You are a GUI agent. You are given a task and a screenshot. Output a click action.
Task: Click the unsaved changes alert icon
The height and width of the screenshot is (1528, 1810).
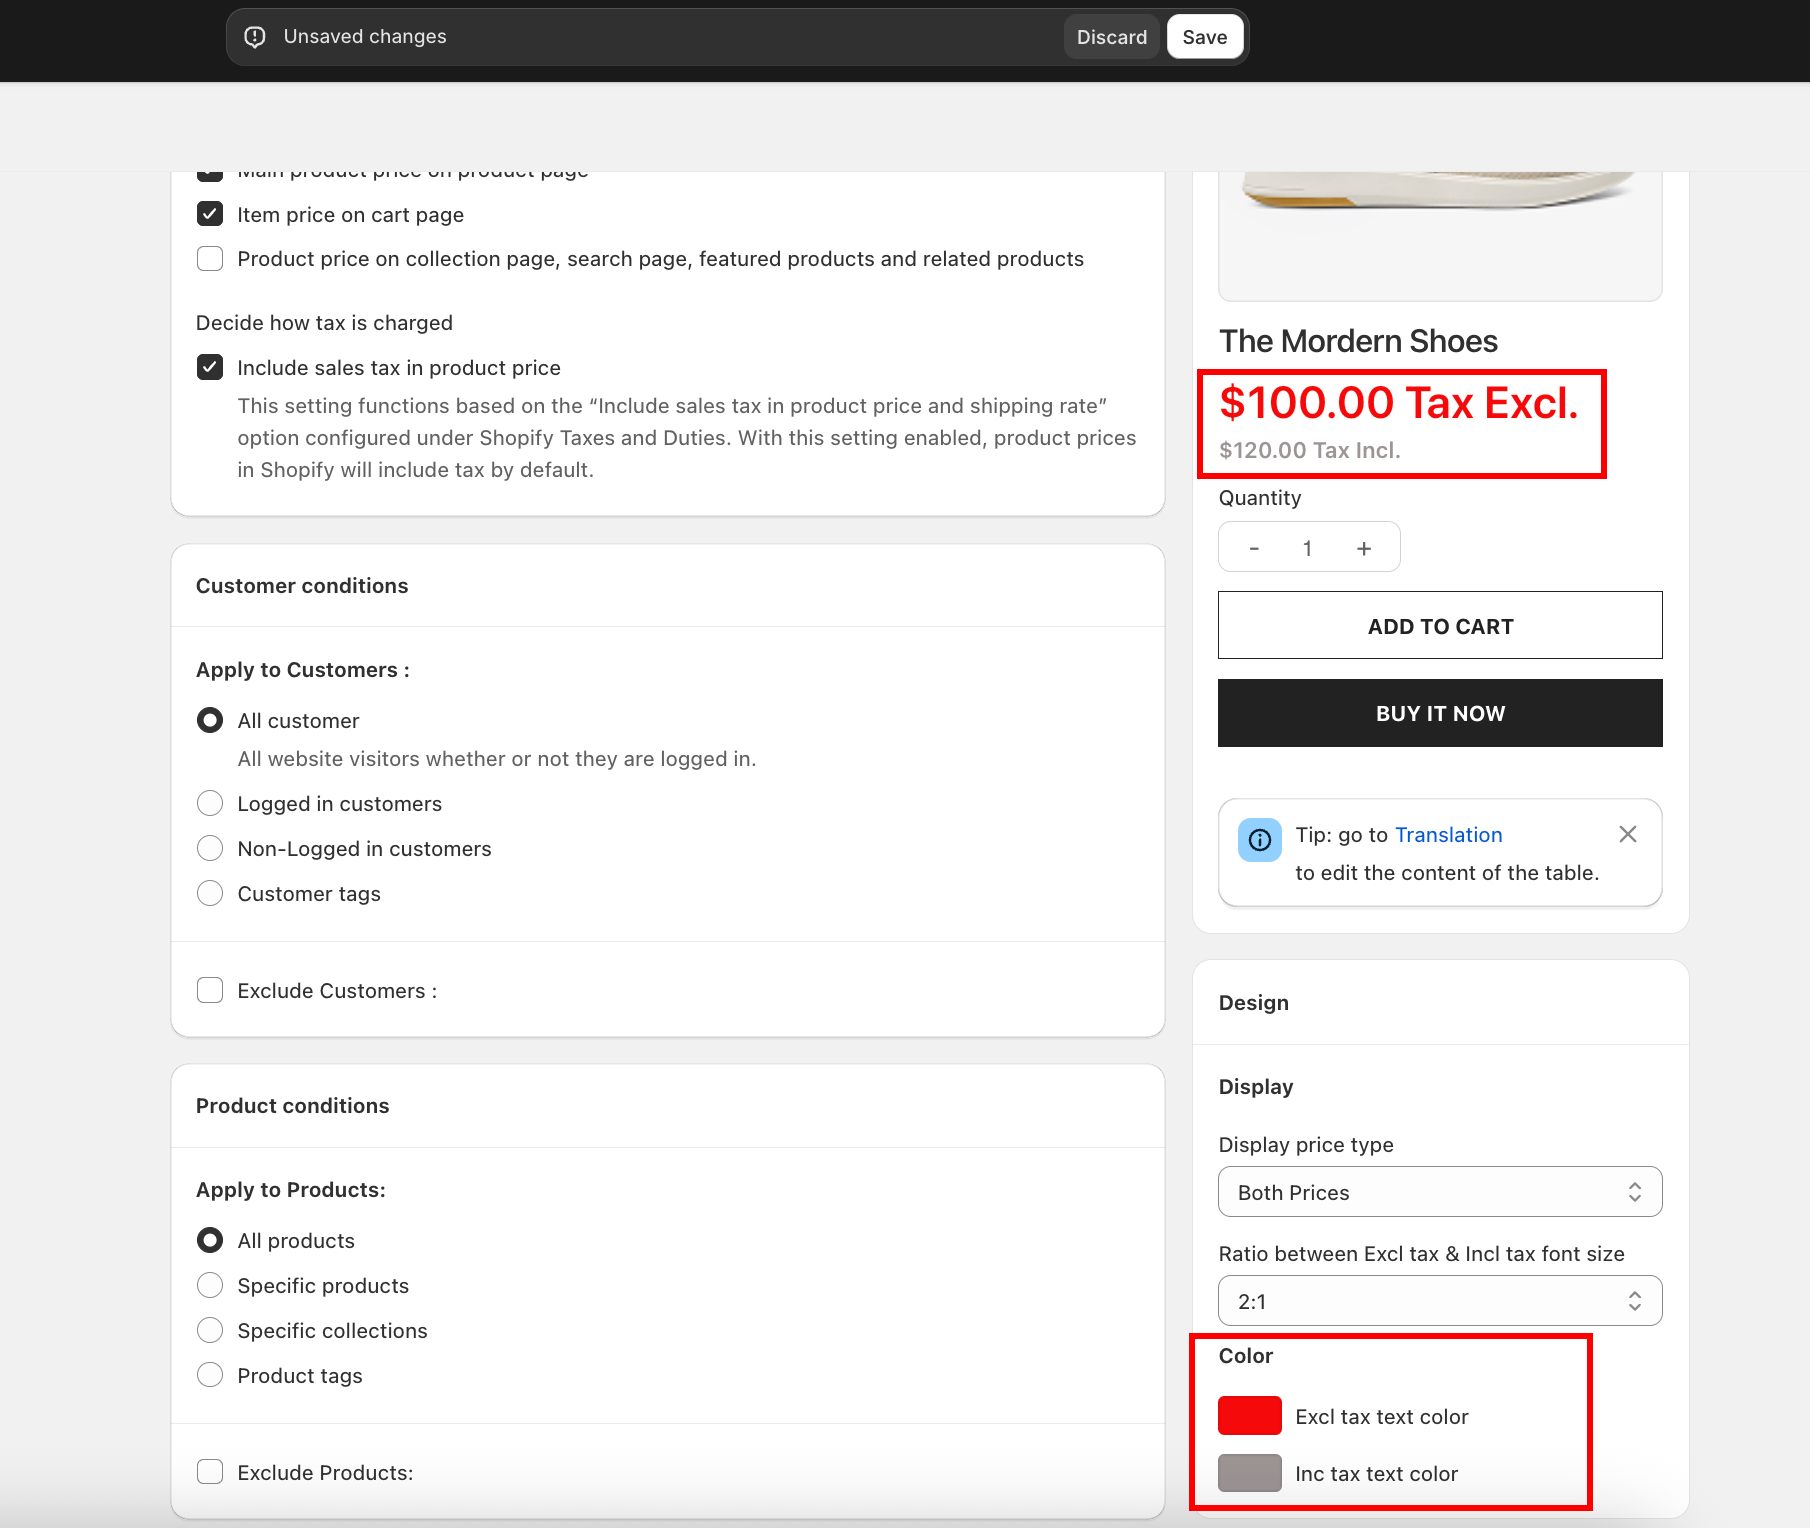[x=255, y=37]
